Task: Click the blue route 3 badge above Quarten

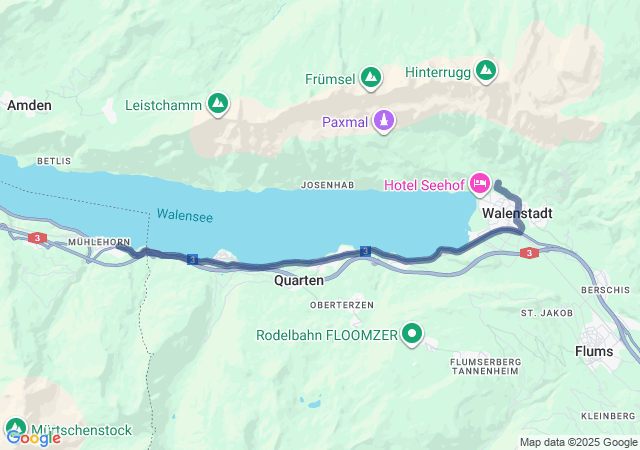Action: [365, 251]
